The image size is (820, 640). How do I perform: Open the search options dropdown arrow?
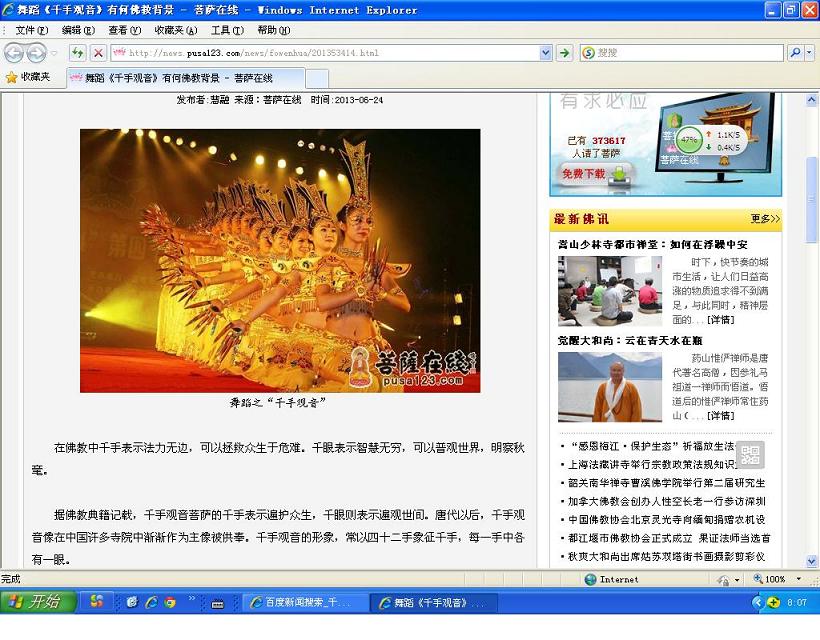(x=809, y=53)
